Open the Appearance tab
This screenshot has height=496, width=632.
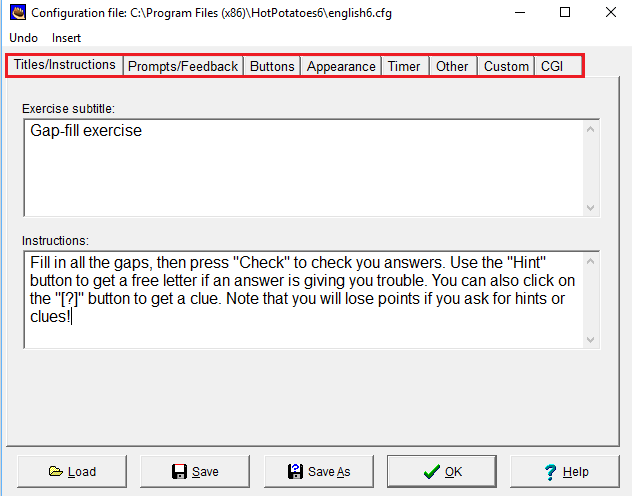click(x=341, y=66)
